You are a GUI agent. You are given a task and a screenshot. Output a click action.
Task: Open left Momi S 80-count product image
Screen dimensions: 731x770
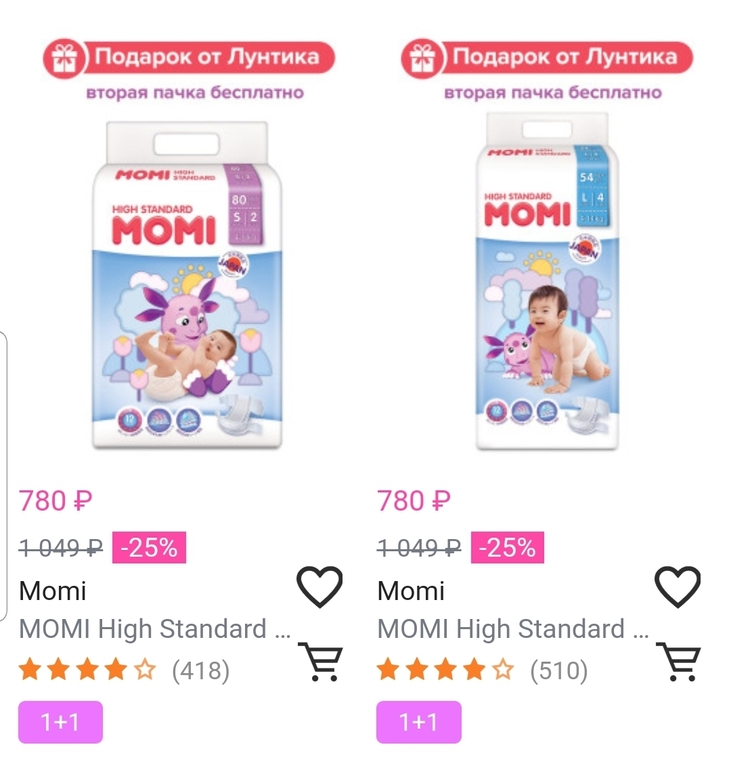(x=187, y=286)
